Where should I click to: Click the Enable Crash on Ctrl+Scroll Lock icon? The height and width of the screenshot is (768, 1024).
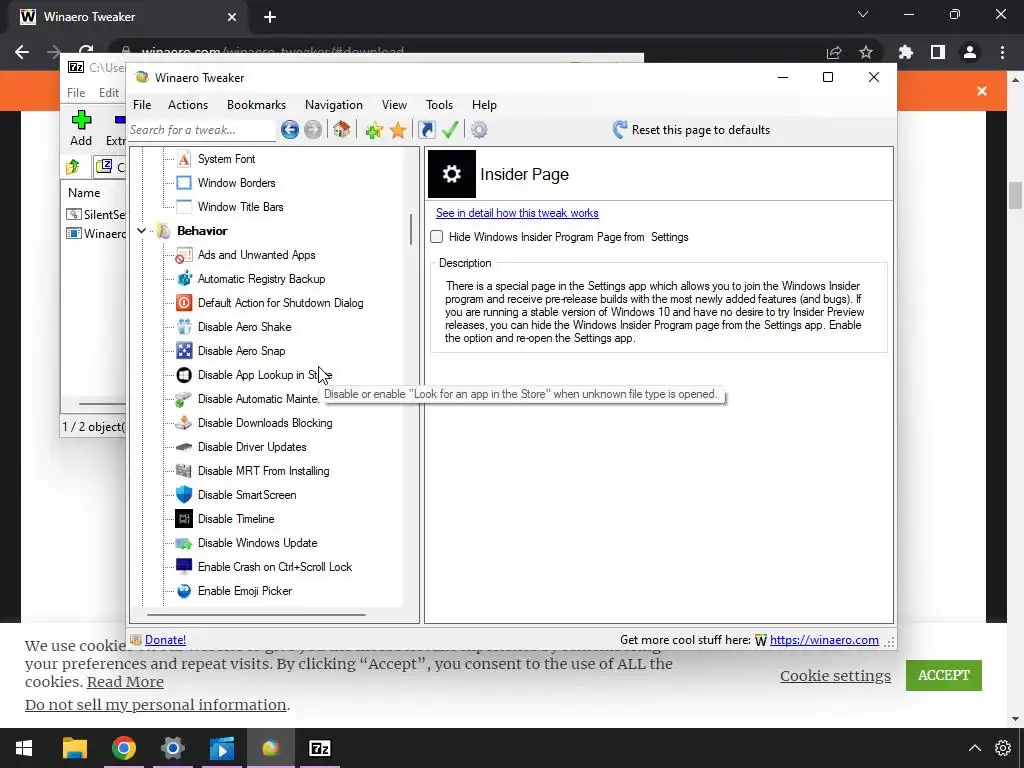[184, 567]
